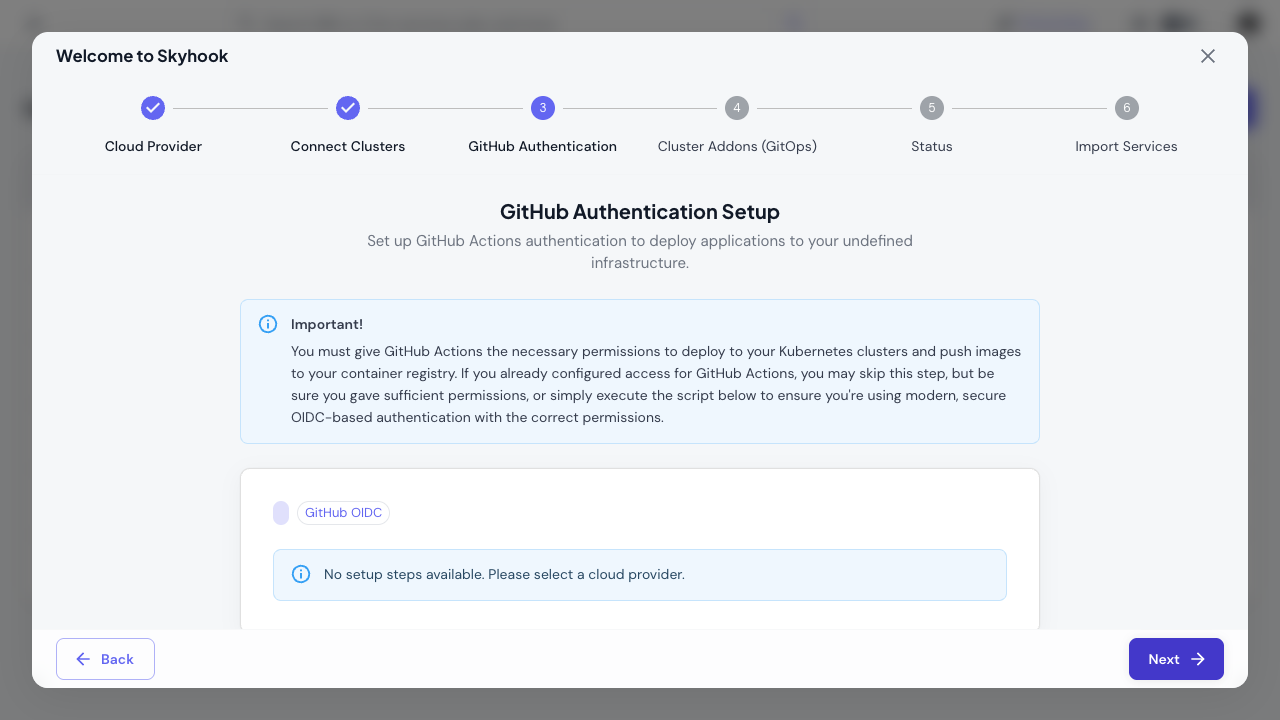The height and width of the screenshot is (720, 1280).
Task: Select the step 6 Import Services circle
Action: [1127, 108]
